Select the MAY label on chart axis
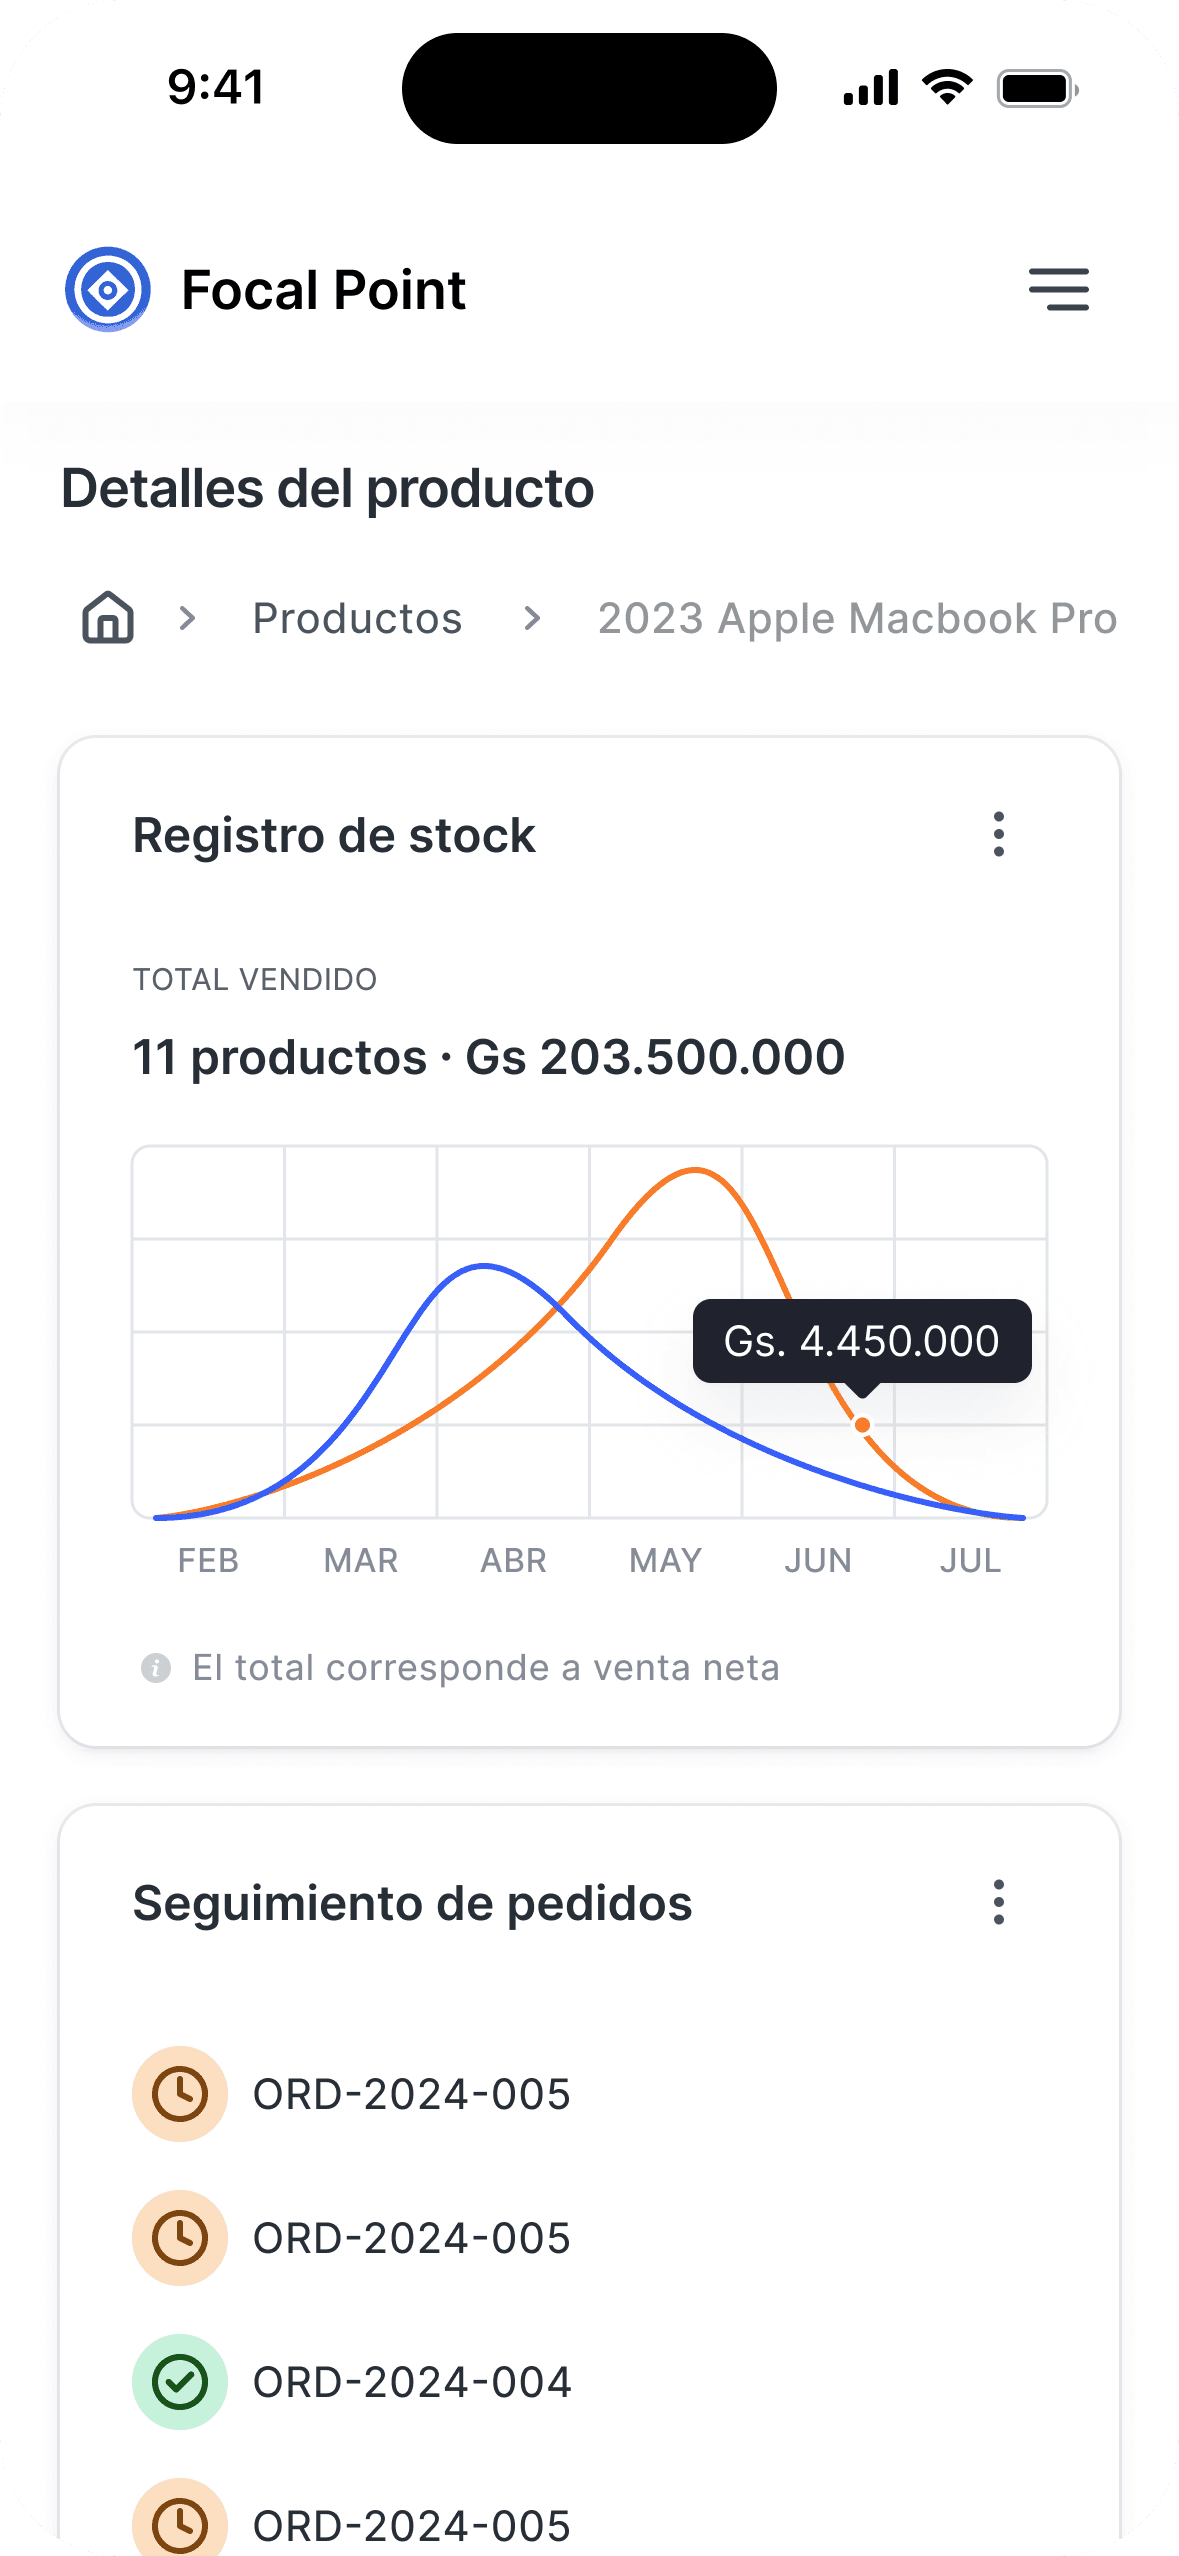 [665, 1560]
